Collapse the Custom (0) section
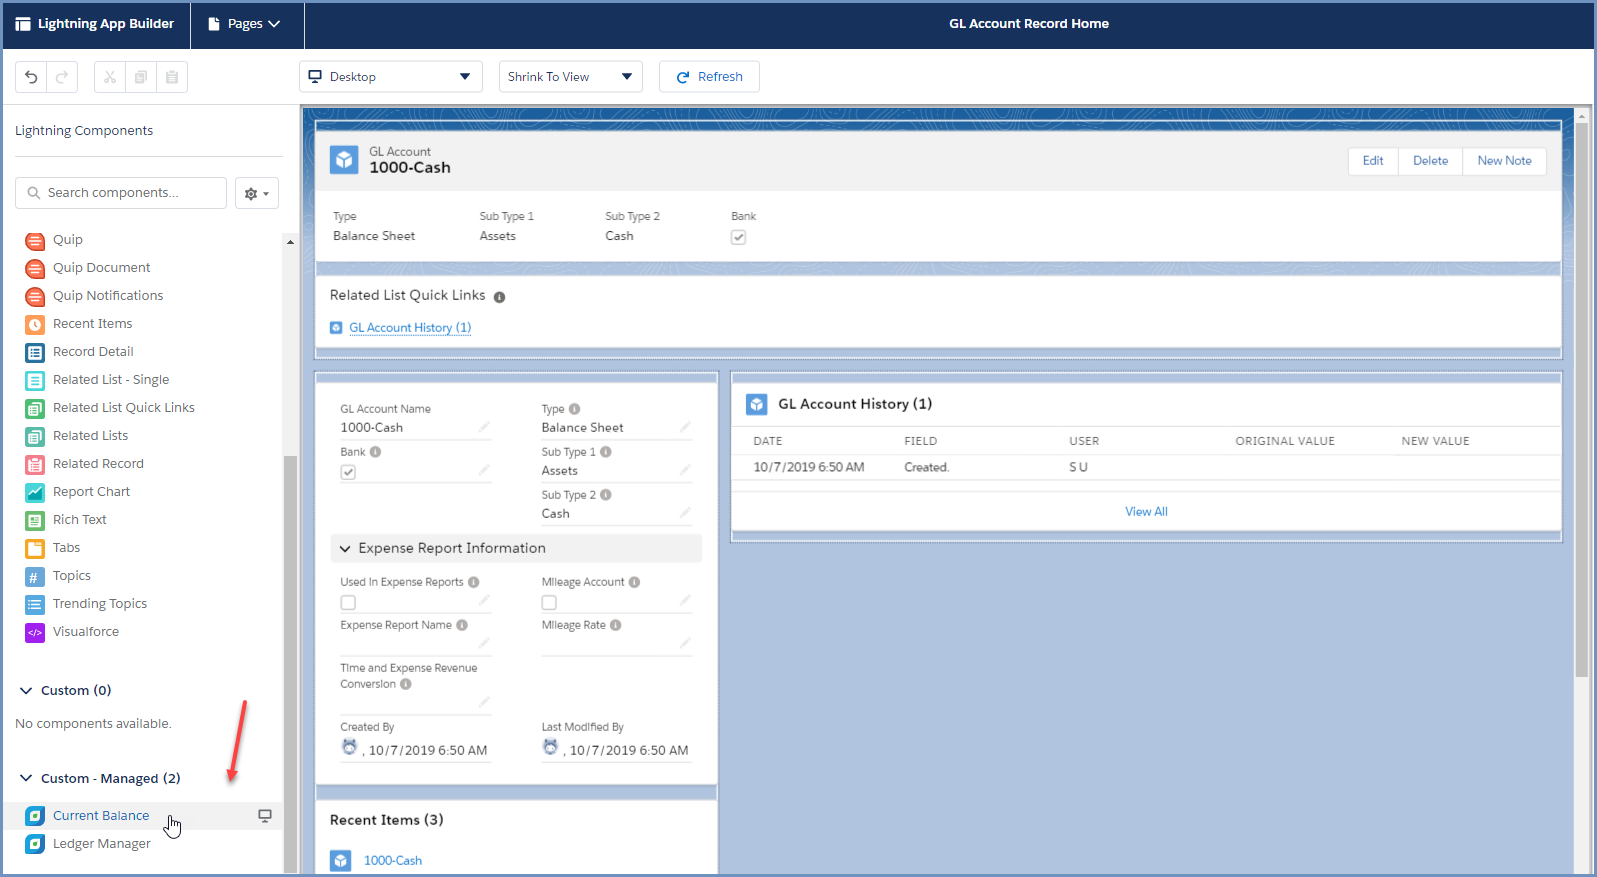 click(26, 691)
